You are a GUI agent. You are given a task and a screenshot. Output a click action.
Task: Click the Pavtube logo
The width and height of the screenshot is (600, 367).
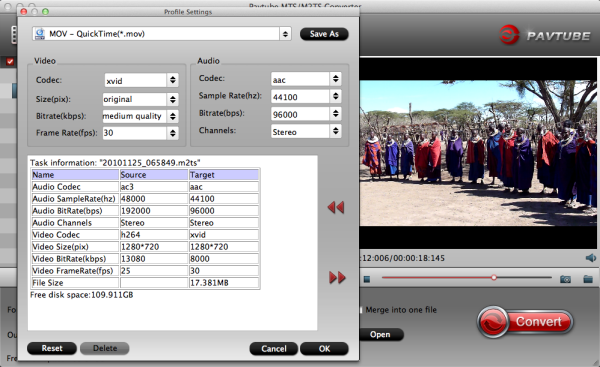tap(545, 35)
